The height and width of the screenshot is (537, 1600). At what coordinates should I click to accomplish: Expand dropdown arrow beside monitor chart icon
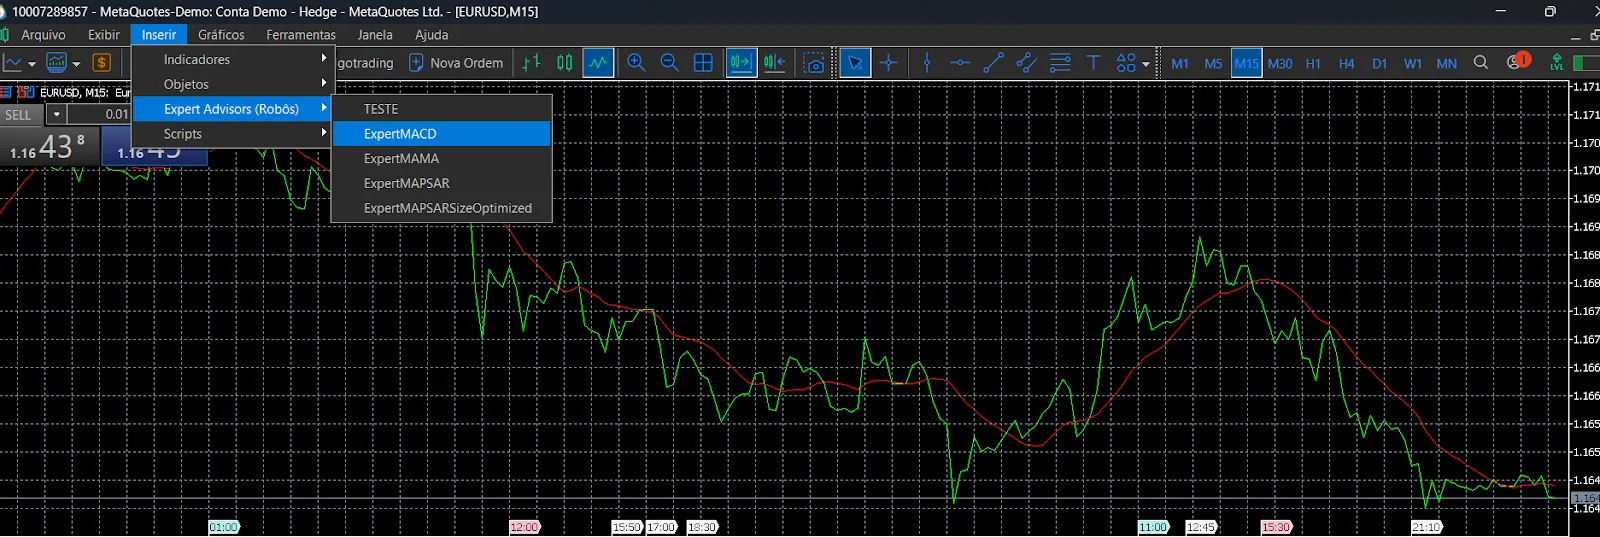(76, 64)
